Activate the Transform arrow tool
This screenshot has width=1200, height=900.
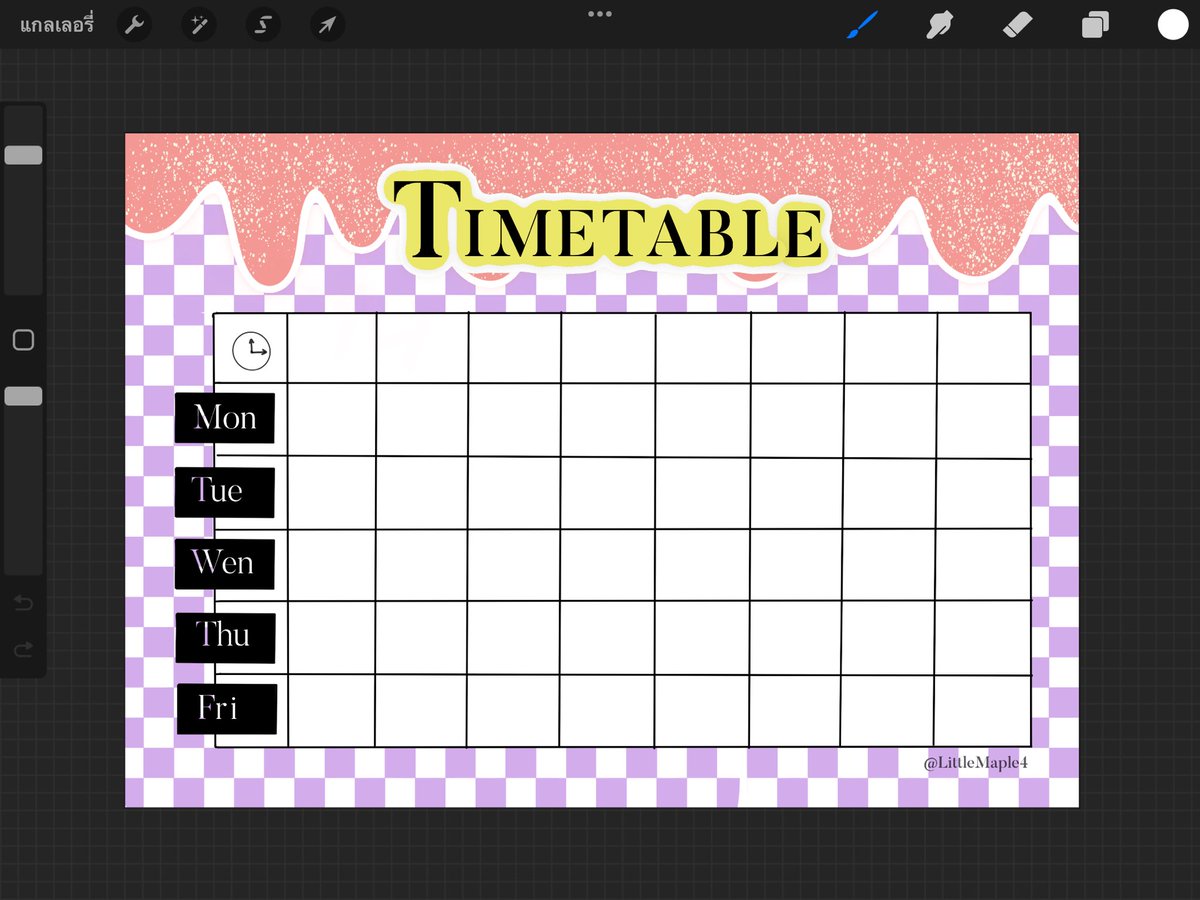coord(328,25)
